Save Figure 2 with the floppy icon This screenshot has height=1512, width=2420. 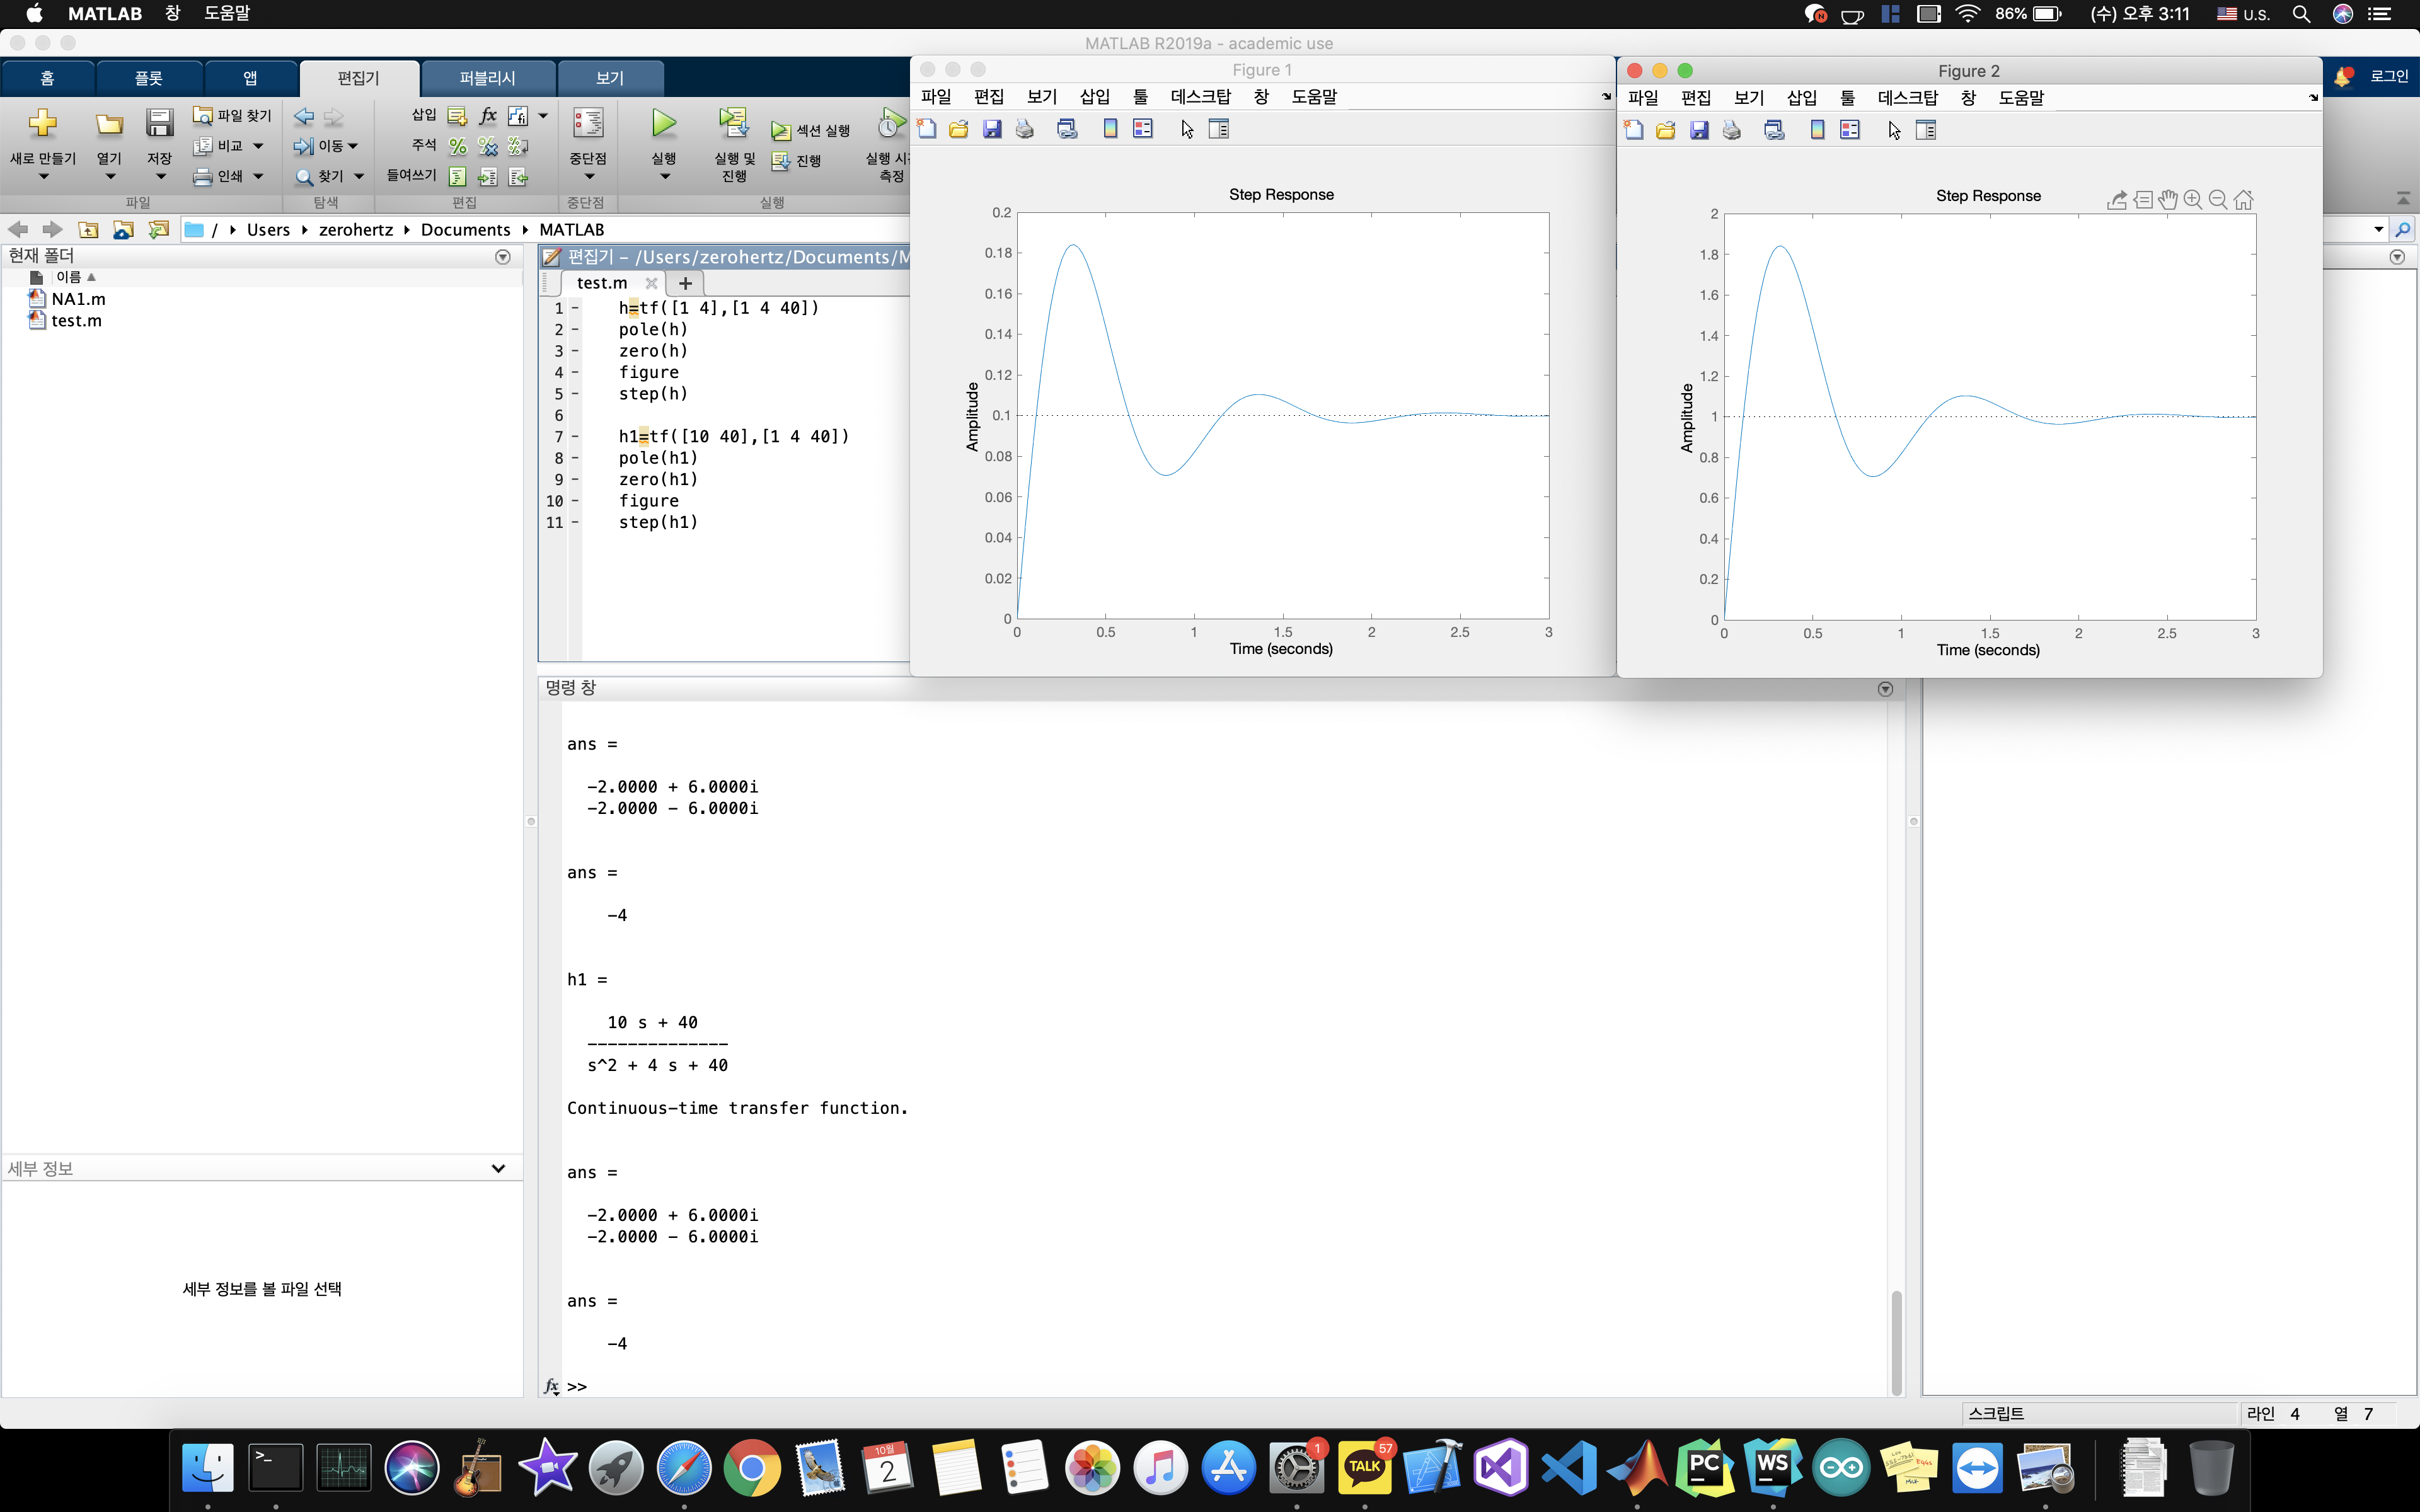[x=1699, y=130]
